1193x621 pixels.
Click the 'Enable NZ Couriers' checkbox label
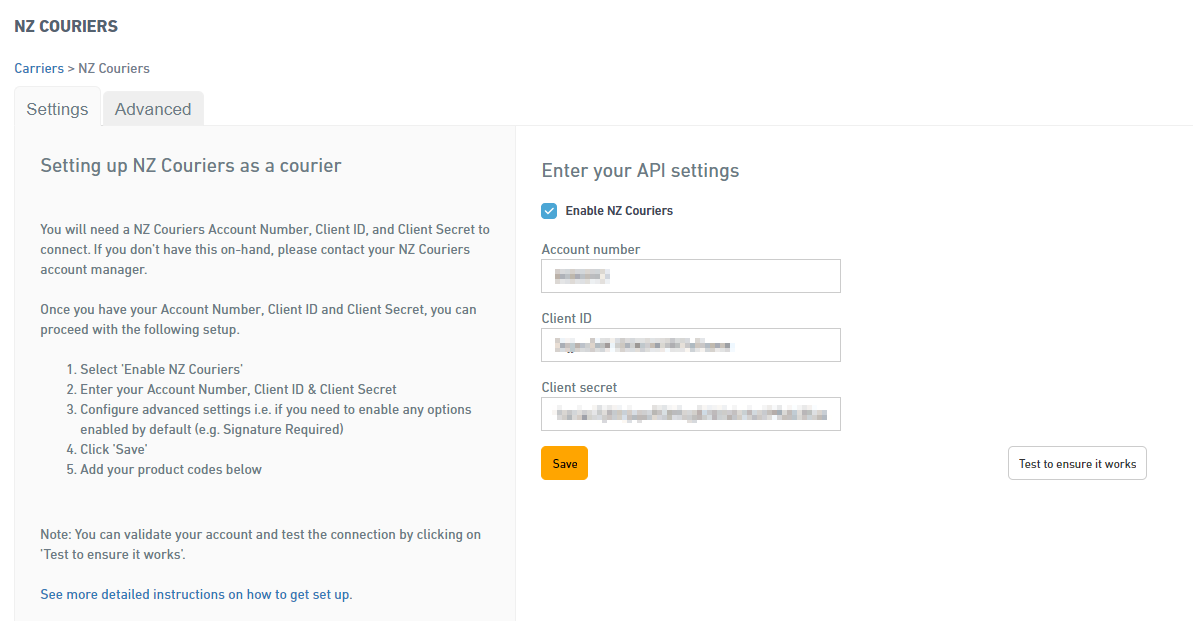(x=619, y=211)
